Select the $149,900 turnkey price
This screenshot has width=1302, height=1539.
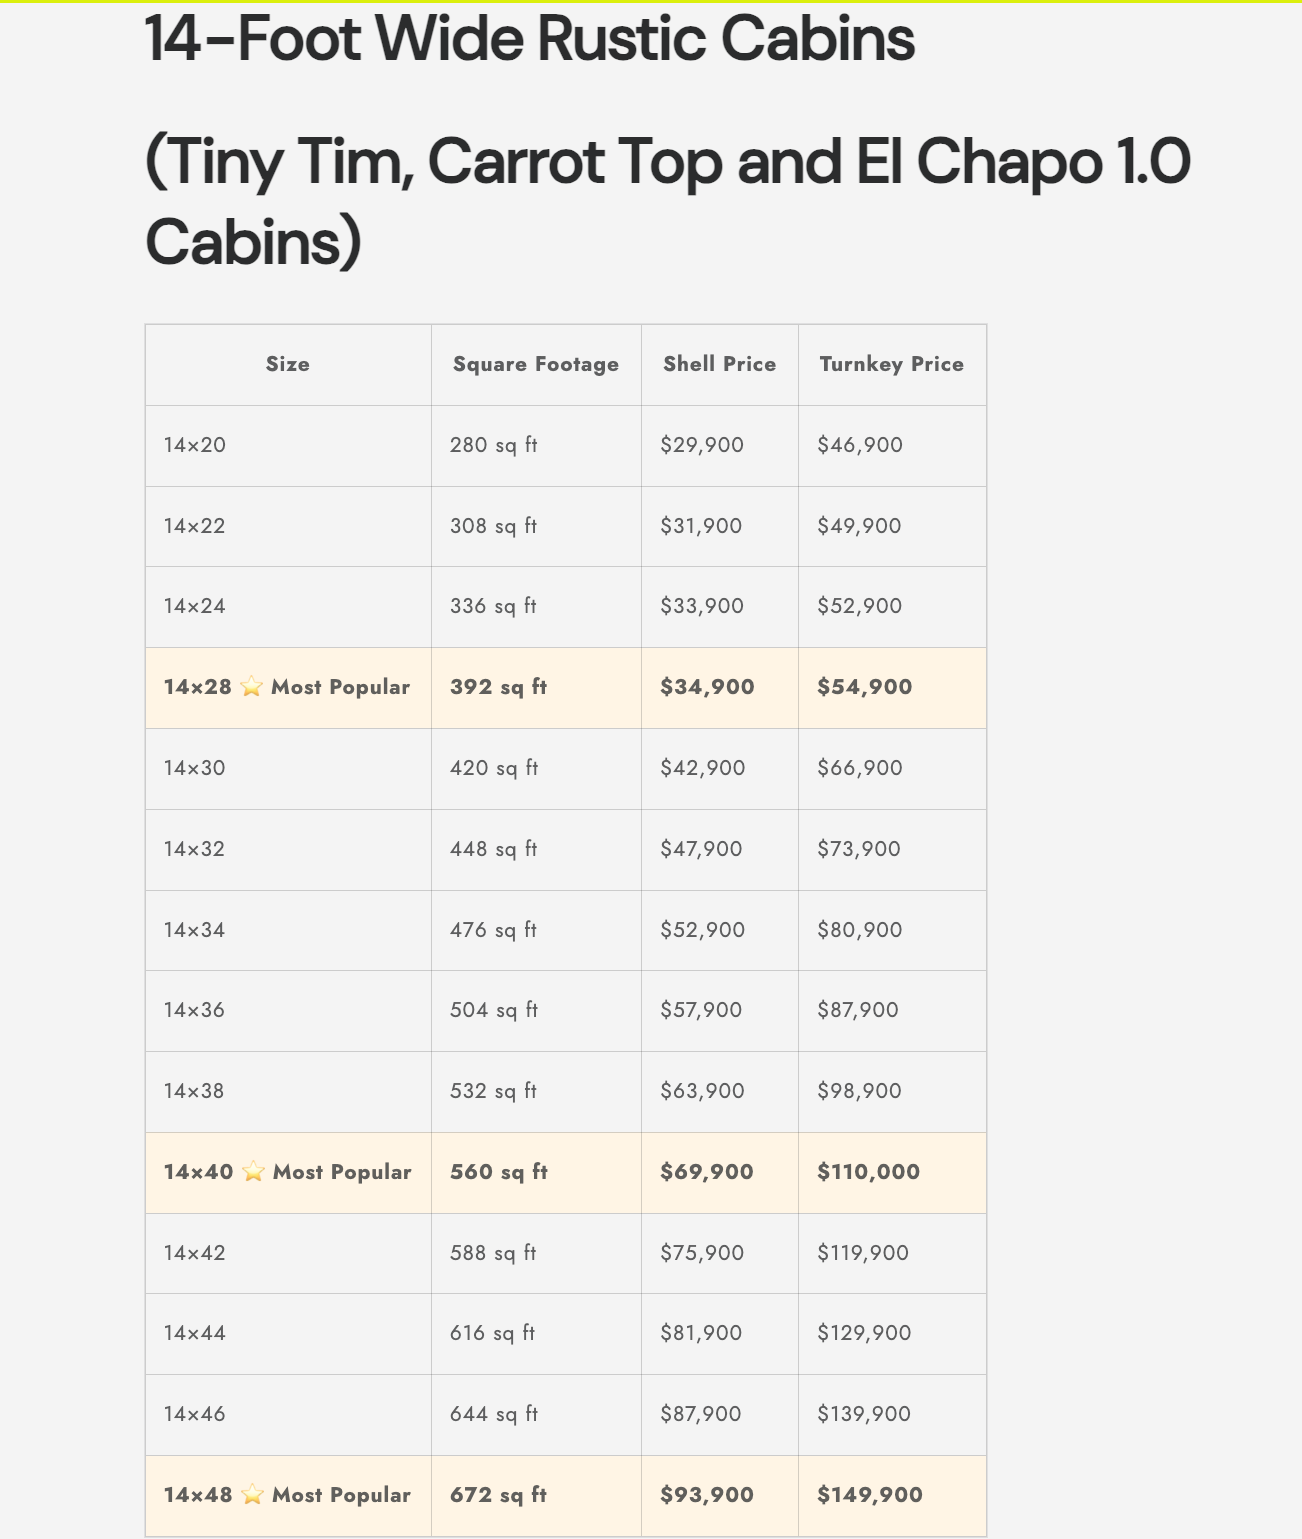pyautogui.click(x=870, y=1495)
